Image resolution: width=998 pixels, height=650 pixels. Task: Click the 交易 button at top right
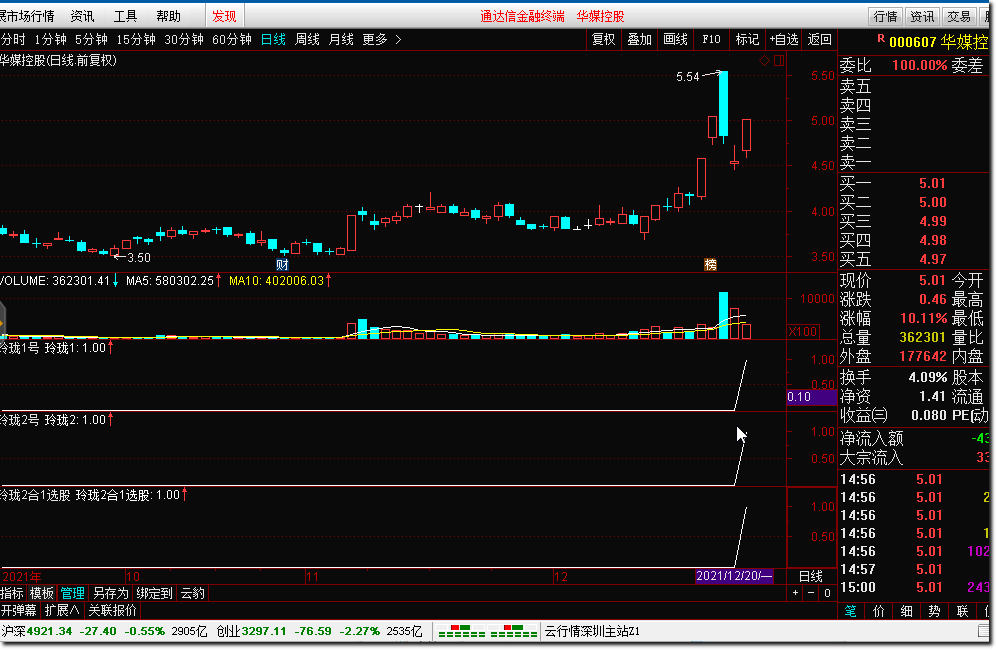tap(959, 17)
